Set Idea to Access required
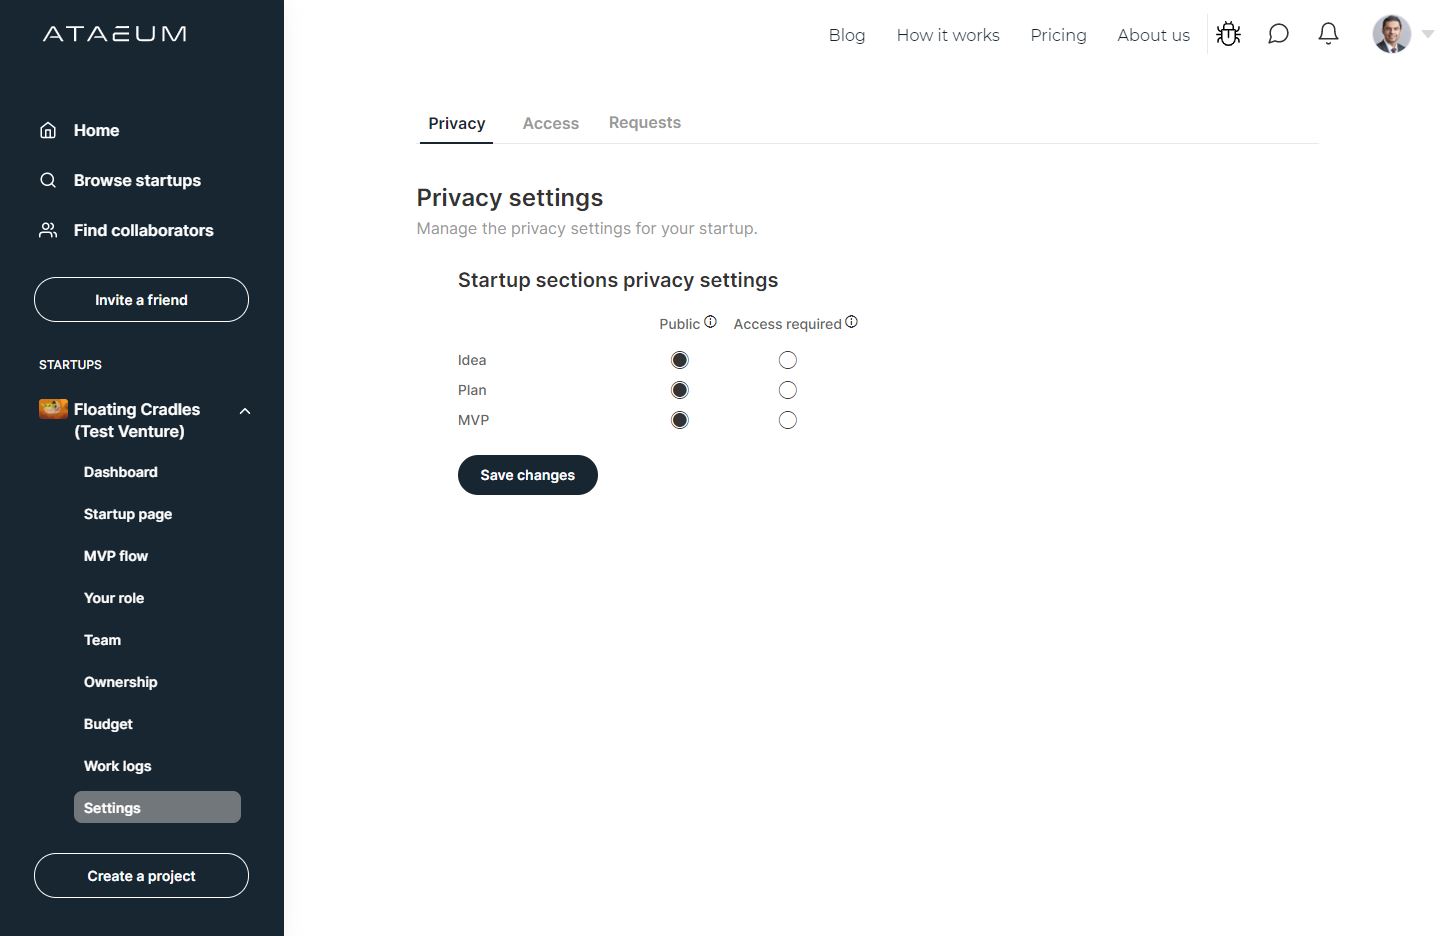Image resolution: width=1451 pixels, height=936 pixels. 788,360
